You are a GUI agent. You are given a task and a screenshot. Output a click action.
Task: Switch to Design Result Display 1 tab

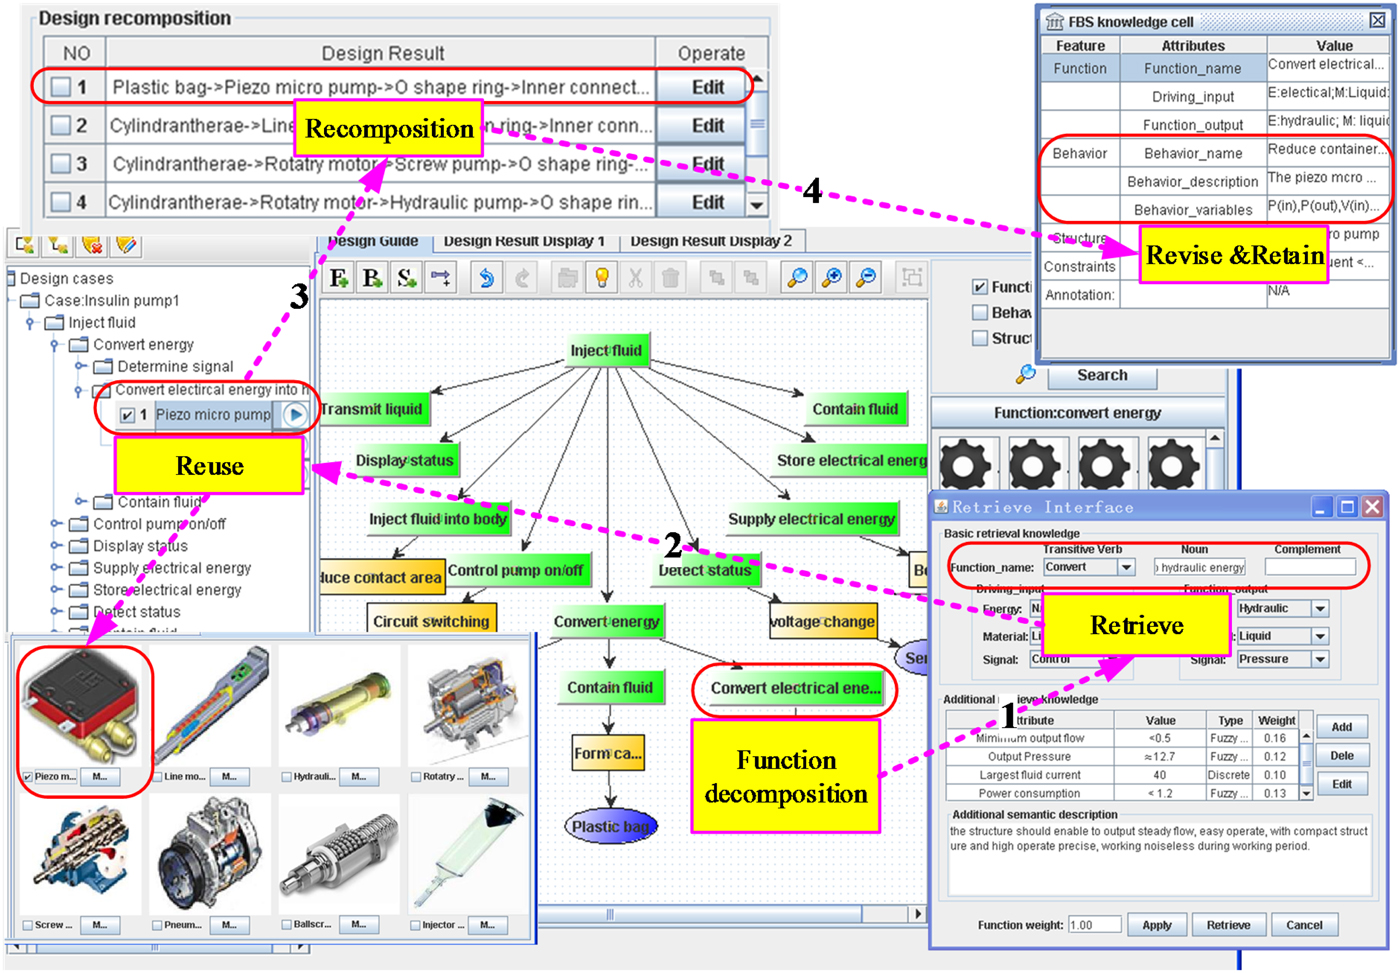click(x=524, y=241)
